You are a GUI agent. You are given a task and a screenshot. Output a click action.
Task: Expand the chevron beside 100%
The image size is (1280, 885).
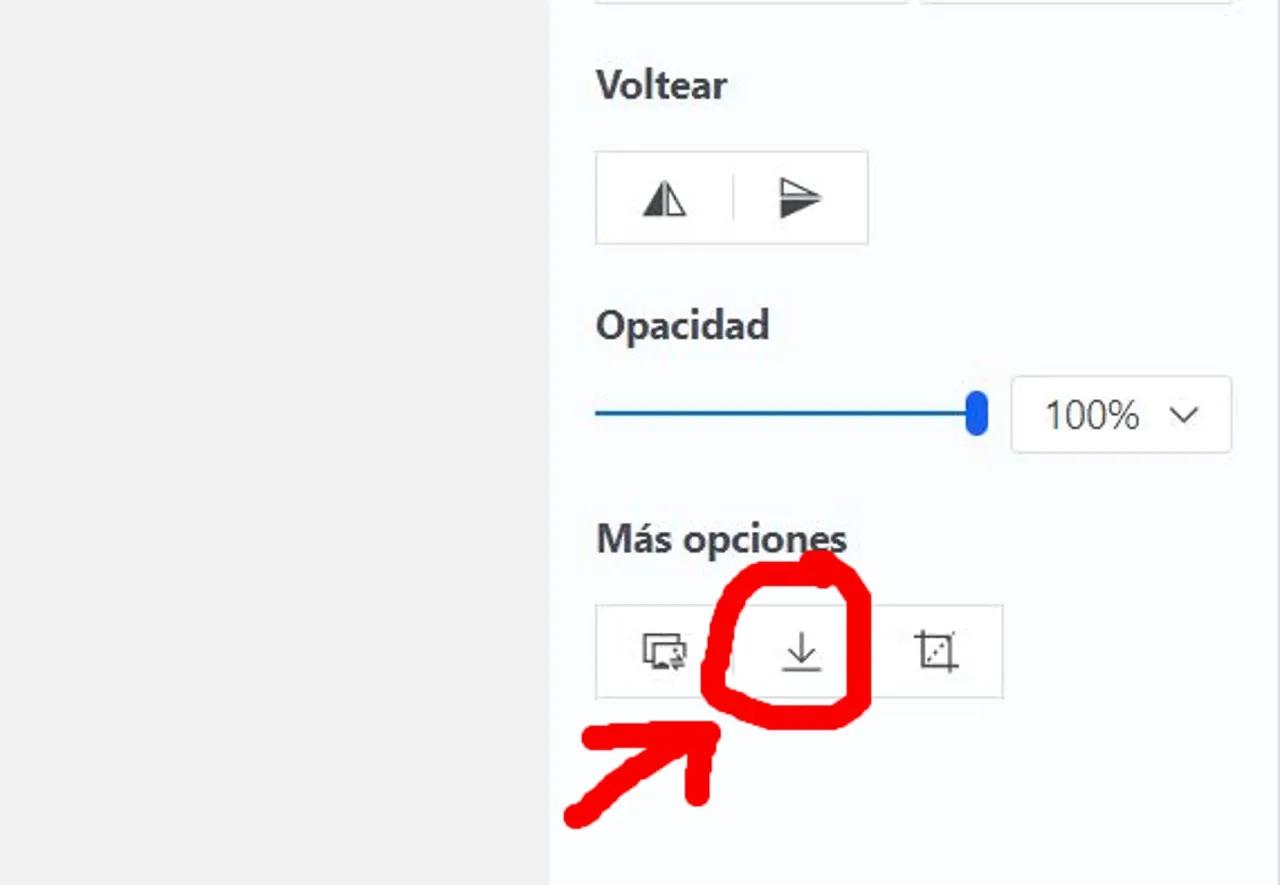1183,414
